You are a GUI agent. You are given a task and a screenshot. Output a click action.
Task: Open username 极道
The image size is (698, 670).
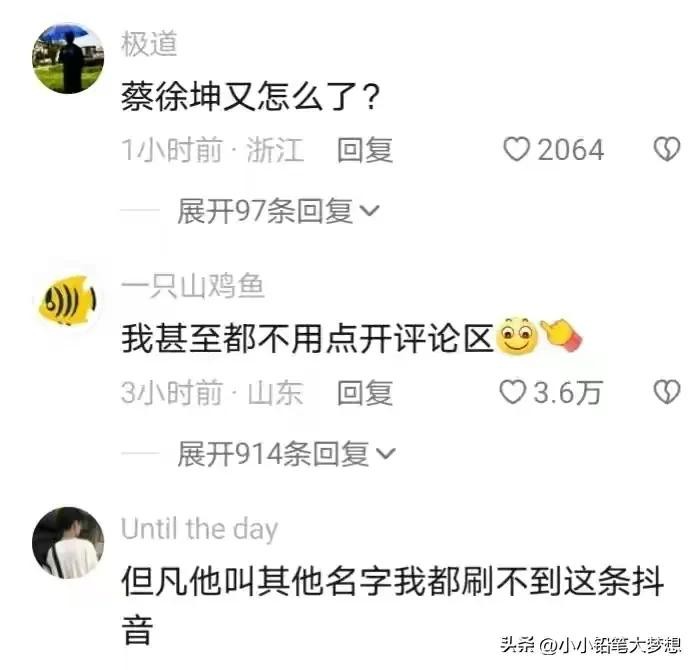coord(149,44)
